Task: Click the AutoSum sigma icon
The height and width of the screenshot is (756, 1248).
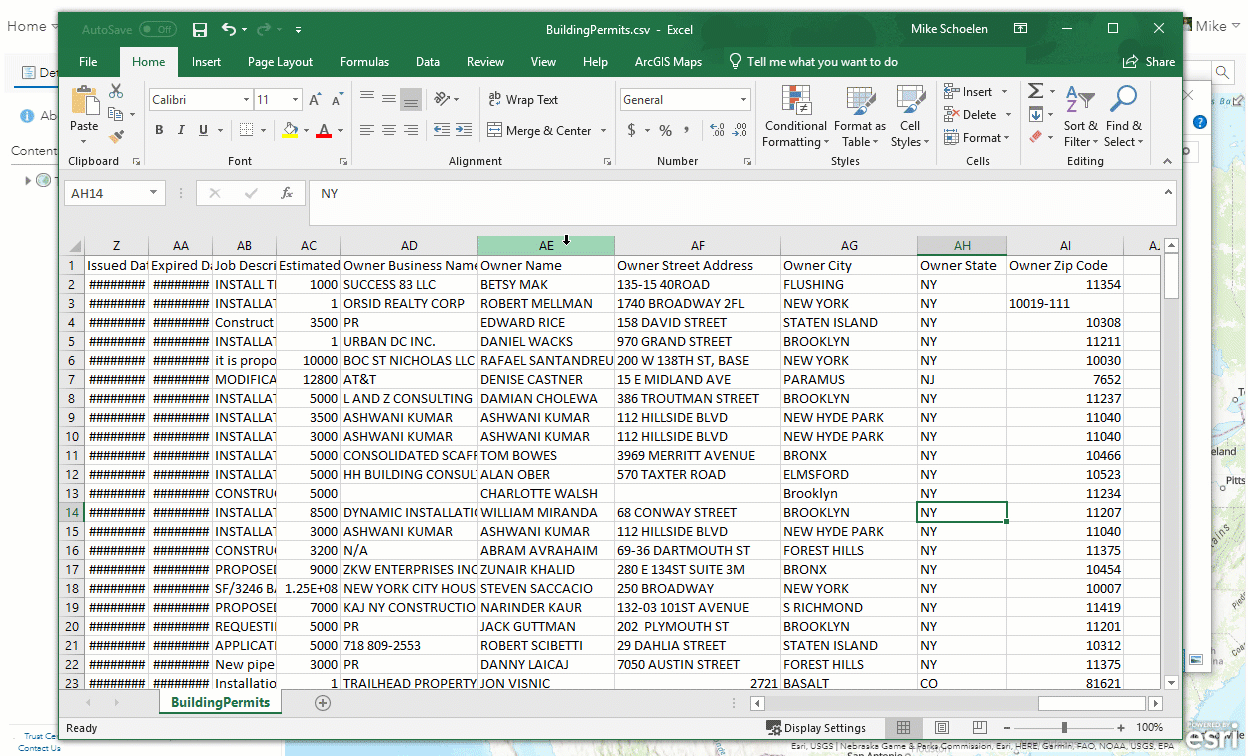Action: 1036,91
